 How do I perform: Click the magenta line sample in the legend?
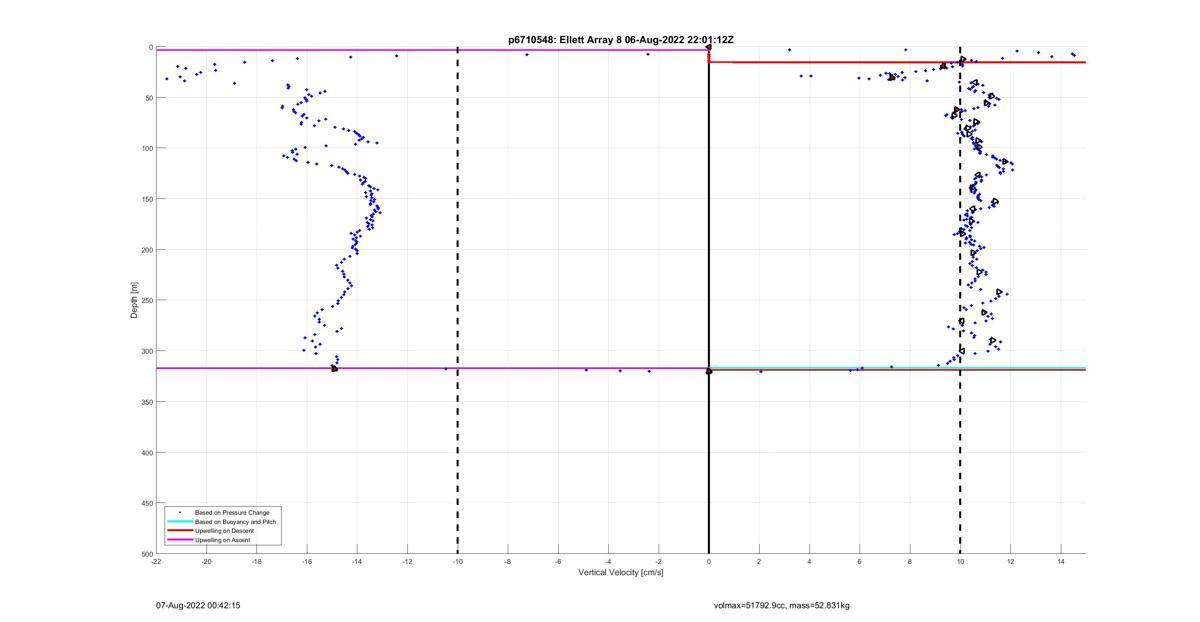(x=180, y=540)
